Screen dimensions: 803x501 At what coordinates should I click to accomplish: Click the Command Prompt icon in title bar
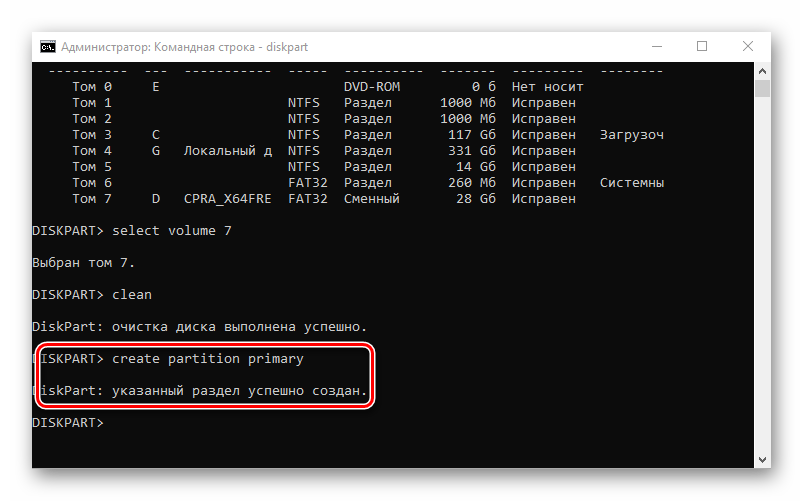point(47,47)
